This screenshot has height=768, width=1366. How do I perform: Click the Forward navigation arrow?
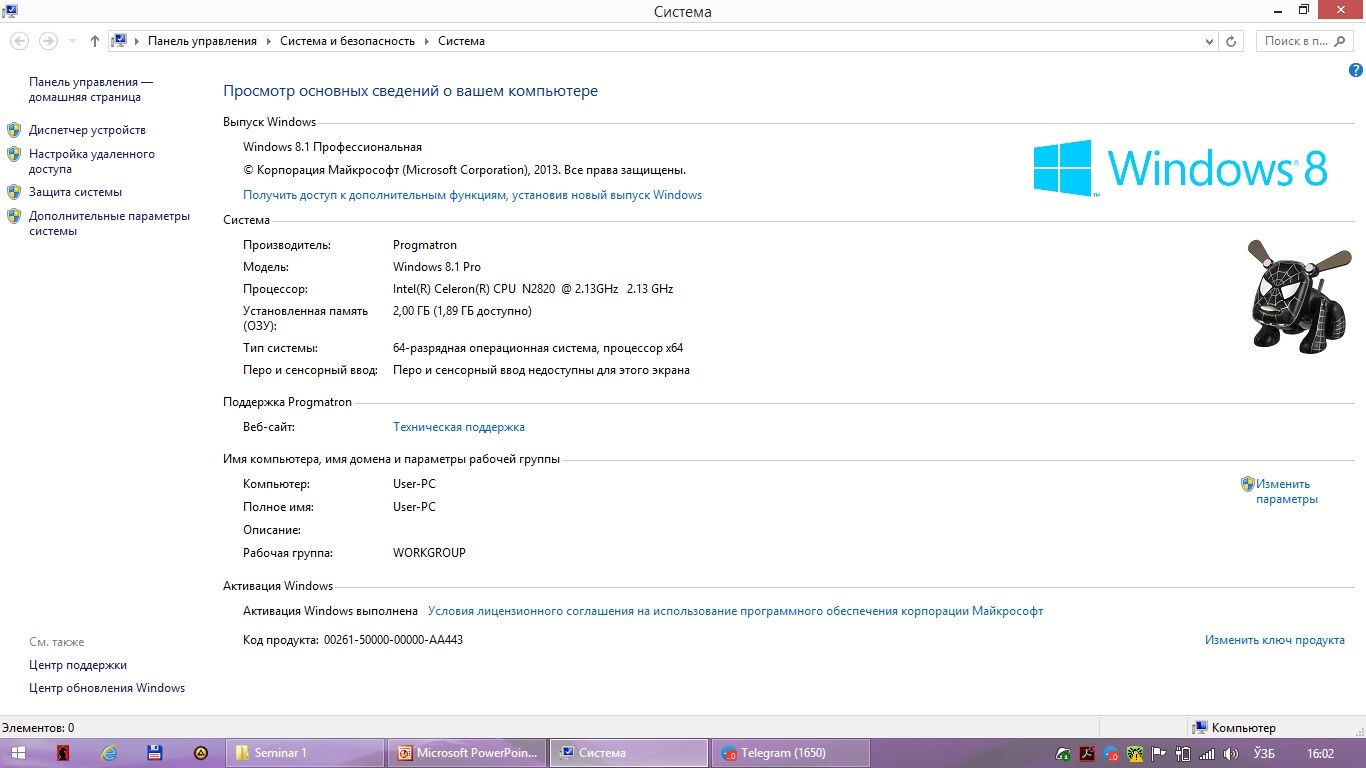click(x=47, y=41)
